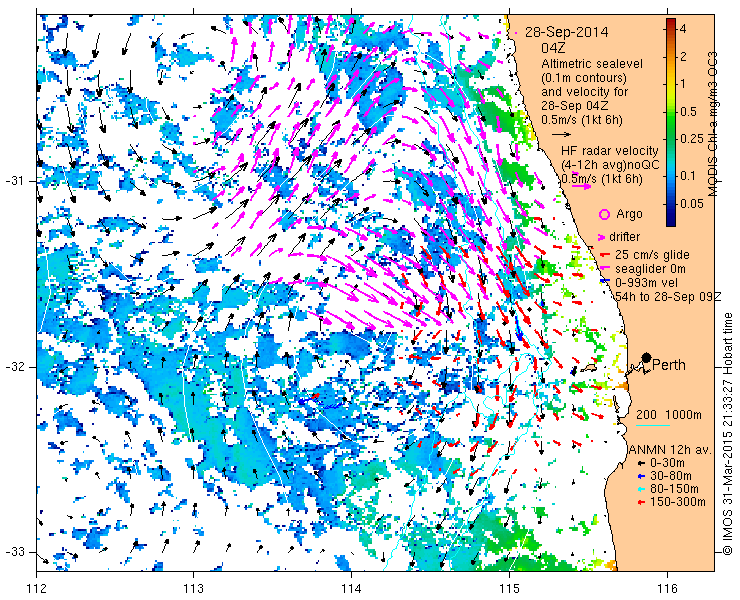Click the blue 0-993m vel legend arrow
Image resolution: width=740 pixels, height=600 pixels.
click(x=604, y=282)
